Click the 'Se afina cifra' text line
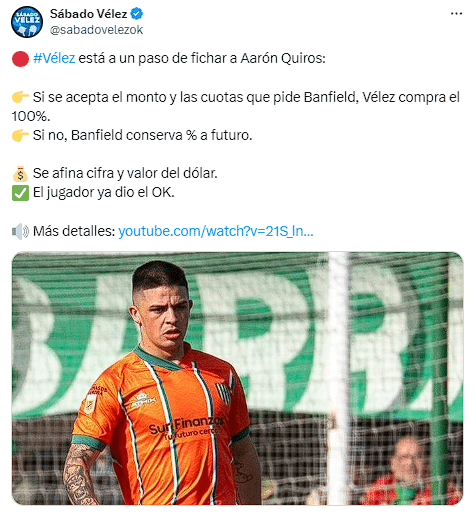The image size is (474, 514). pyautogui.click(x=125, y=173)
